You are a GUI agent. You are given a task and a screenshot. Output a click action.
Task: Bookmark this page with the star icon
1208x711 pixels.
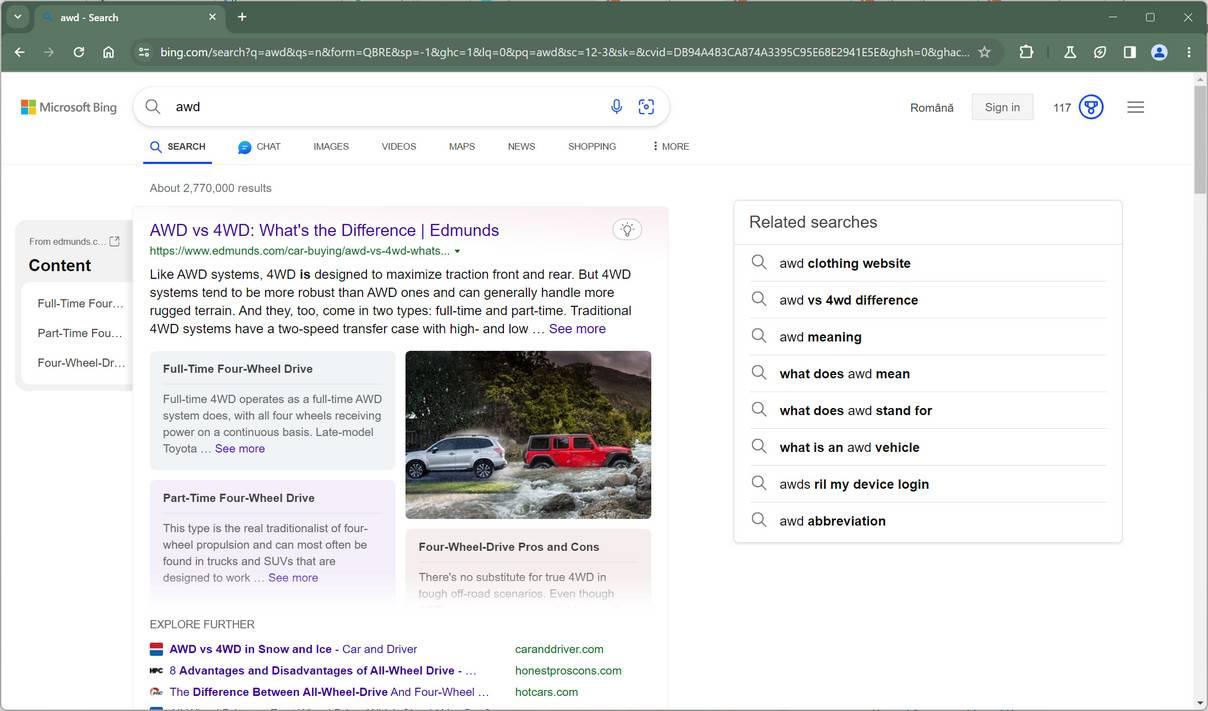tap(984, 52)
